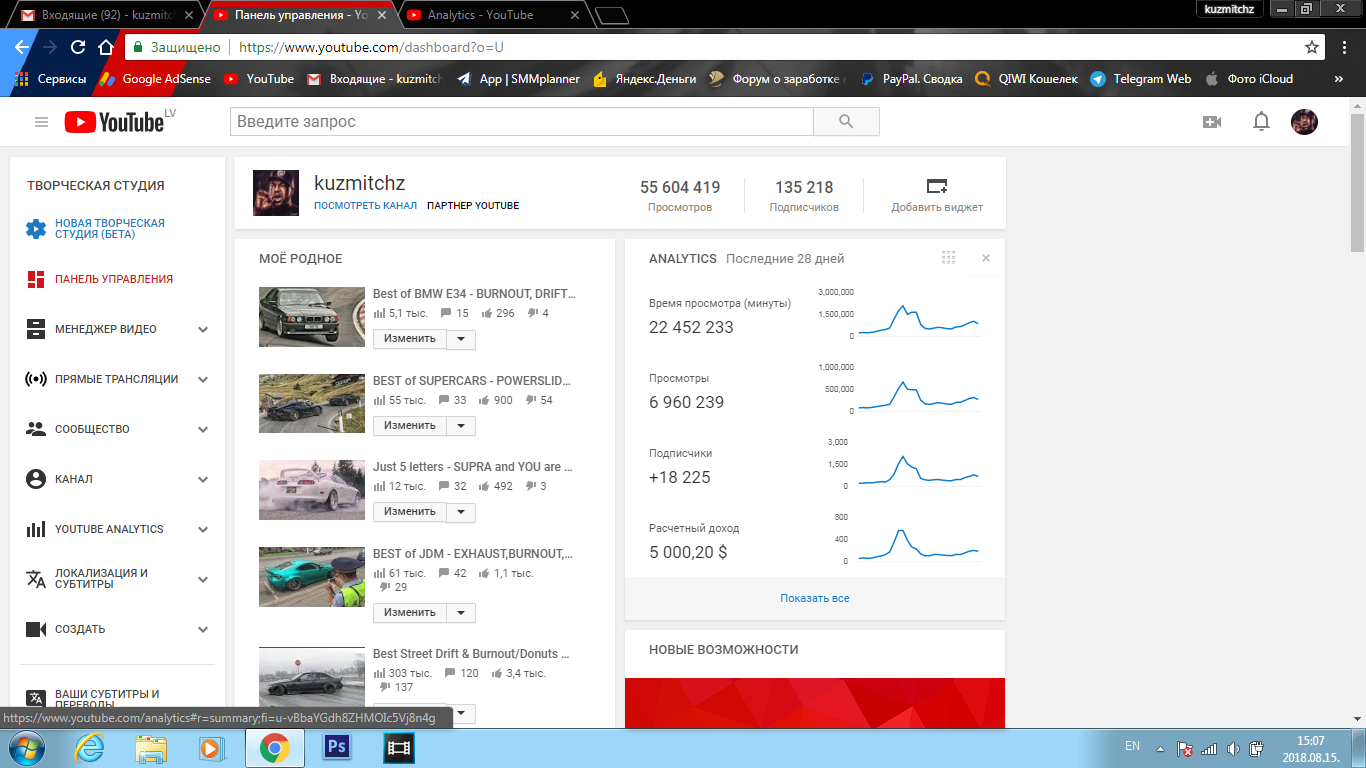Click Показать все in Analytics
This screenshot has height=768, width=1366.
(x=815, y=598)
